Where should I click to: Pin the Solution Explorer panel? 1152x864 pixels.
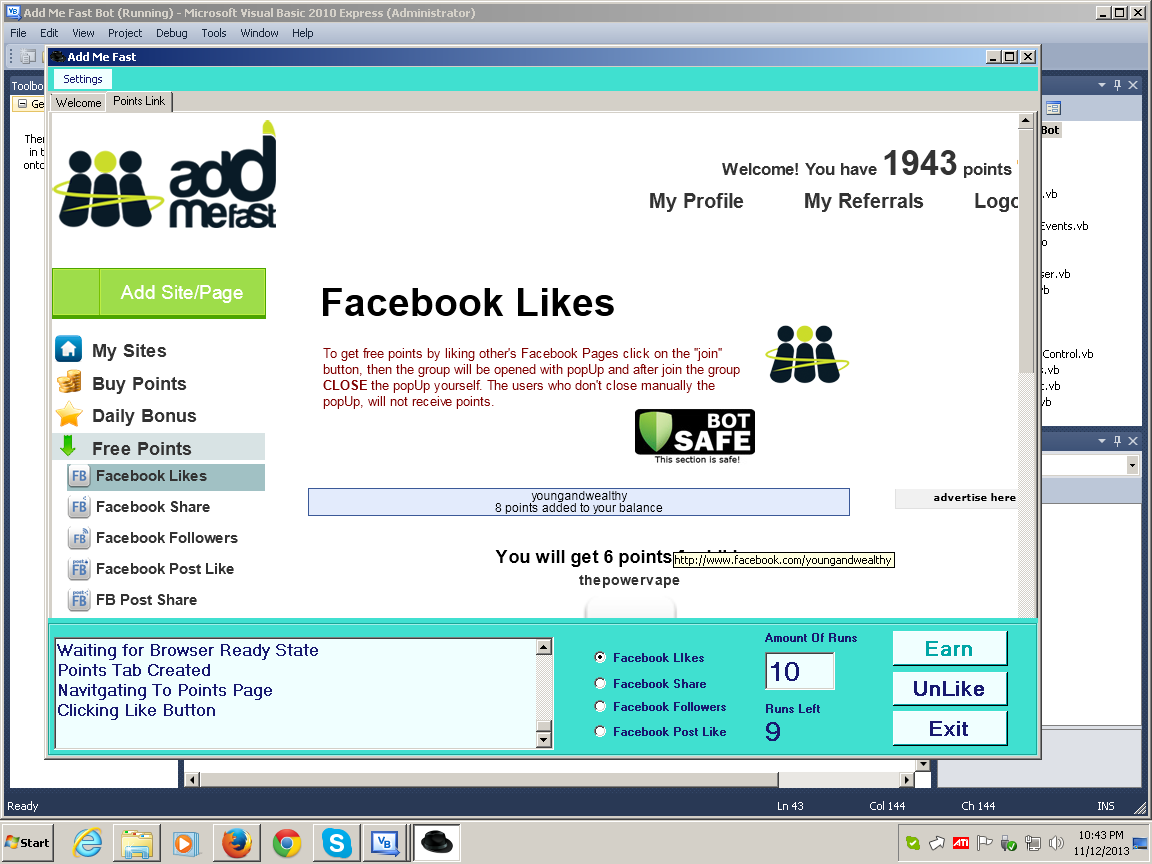click(x=1117, y=85)
